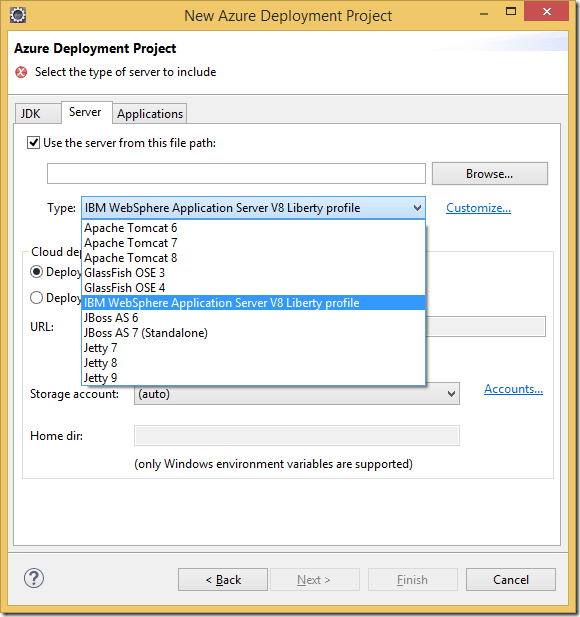Viewport: 580px width, 617px height.
Task: Choose Jetty 9 server type
Action: point(253,378)
